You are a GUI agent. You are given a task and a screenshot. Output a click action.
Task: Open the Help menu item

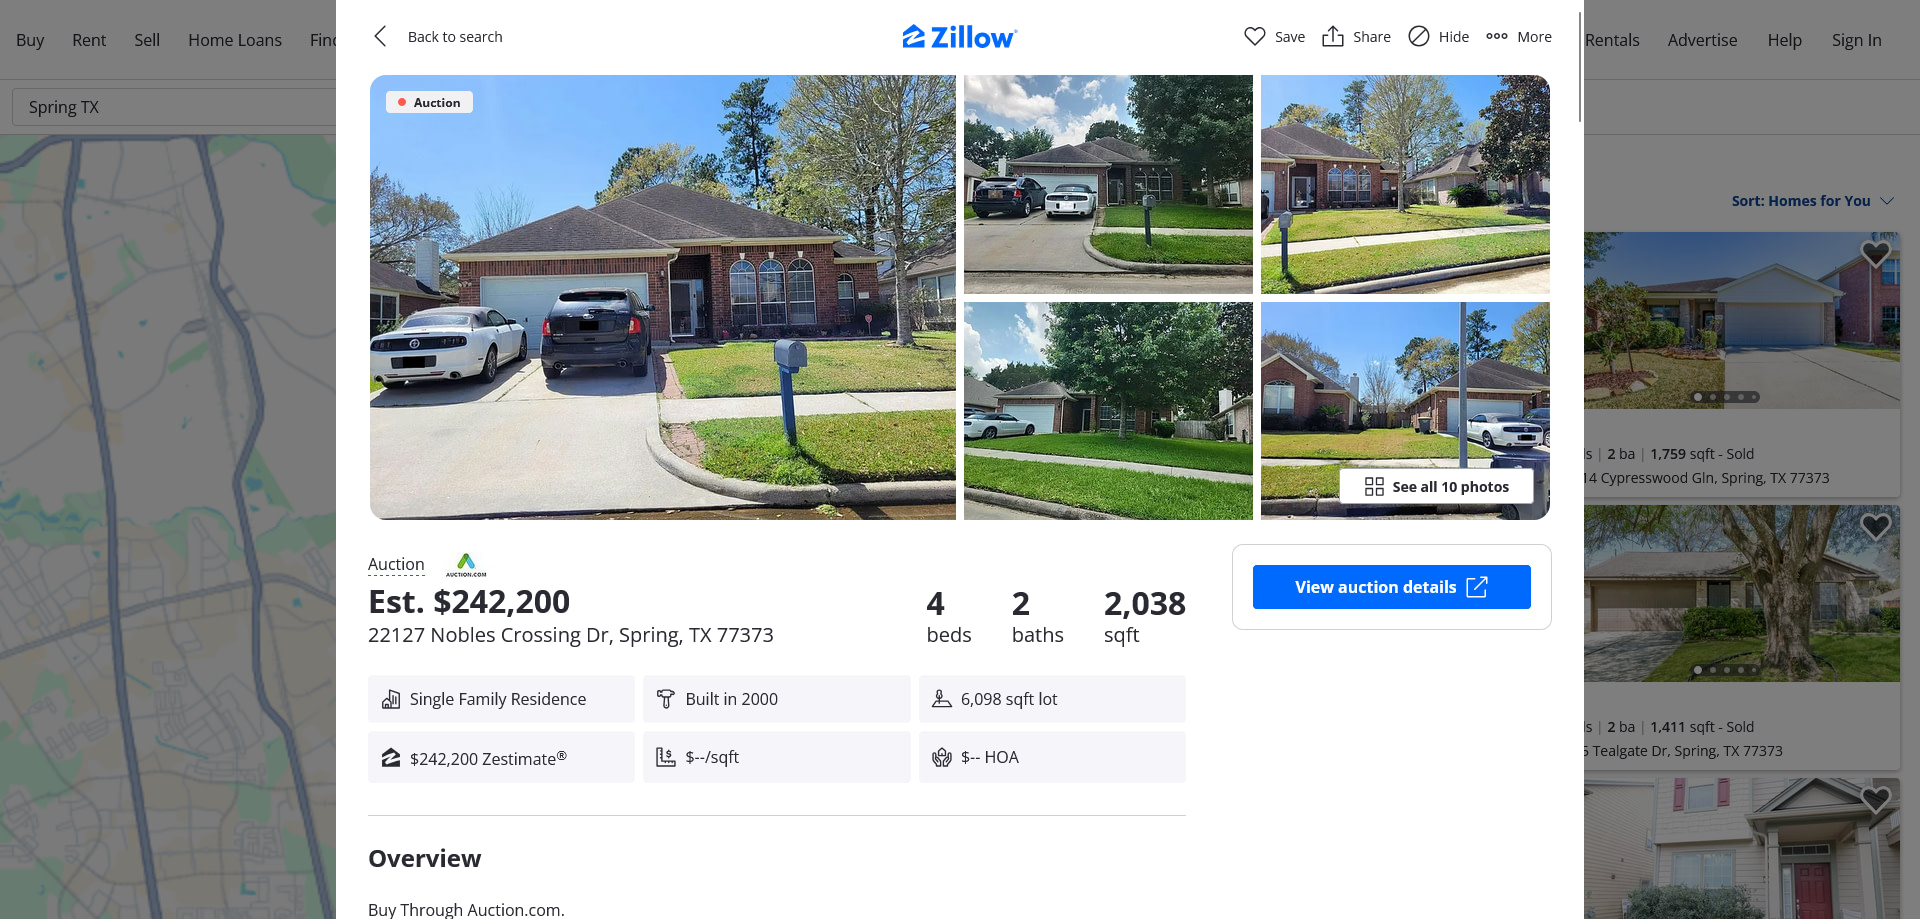tap(1784, 40)
